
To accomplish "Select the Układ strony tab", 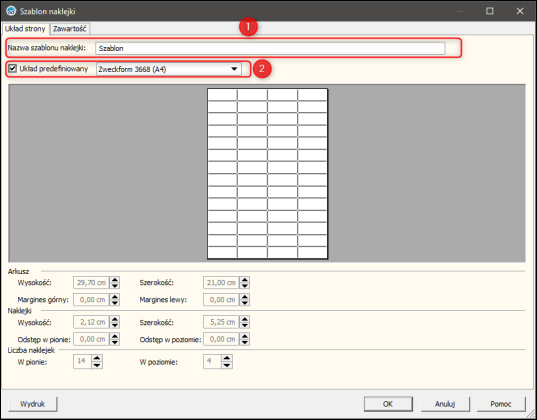I will click(x=25, y=29).
